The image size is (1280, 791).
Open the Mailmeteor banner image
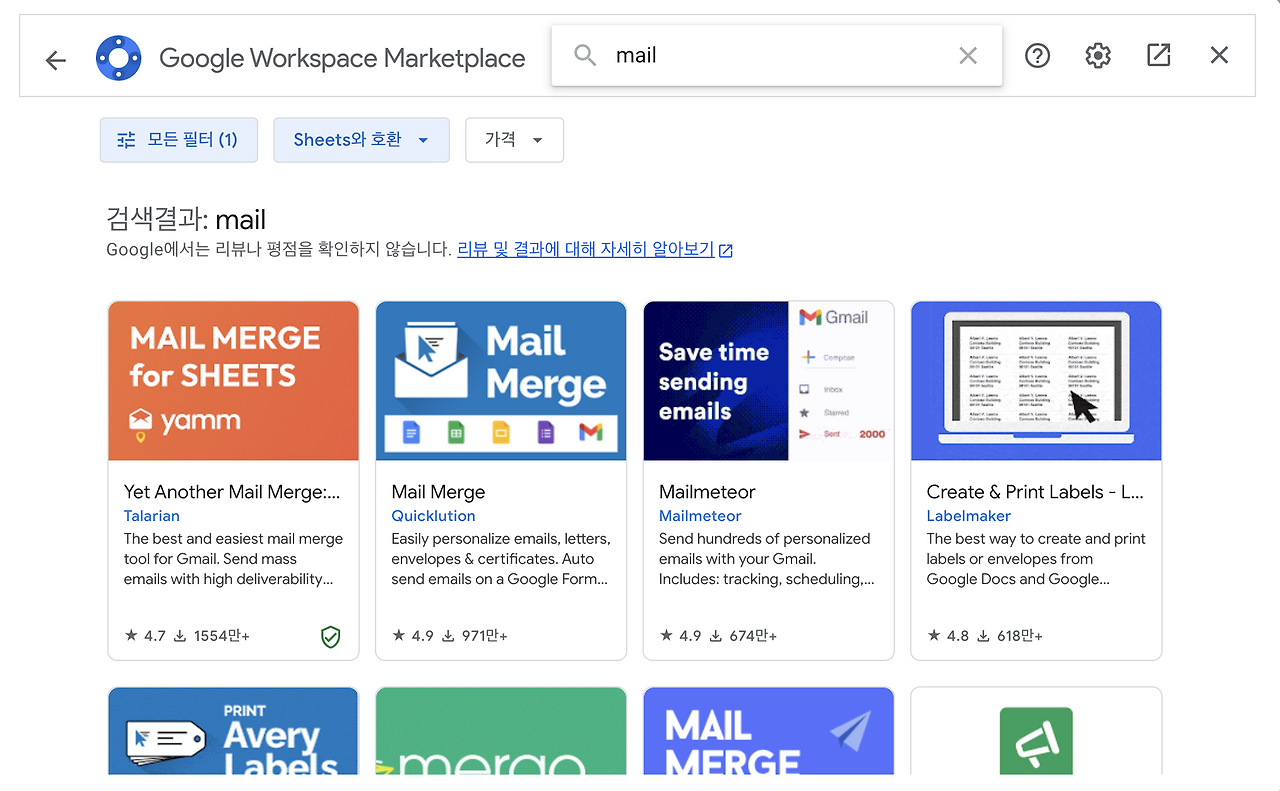click(x=769, y=381)
